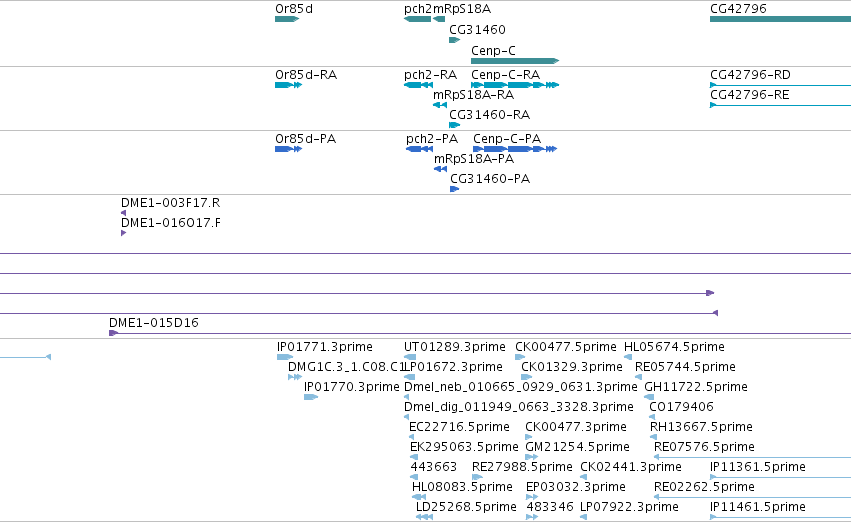Click the DMG1C.3_1.C08.C1 EST label
Image resolution: width=851 pixels, height=522 pixels.
tap(346, 367)
